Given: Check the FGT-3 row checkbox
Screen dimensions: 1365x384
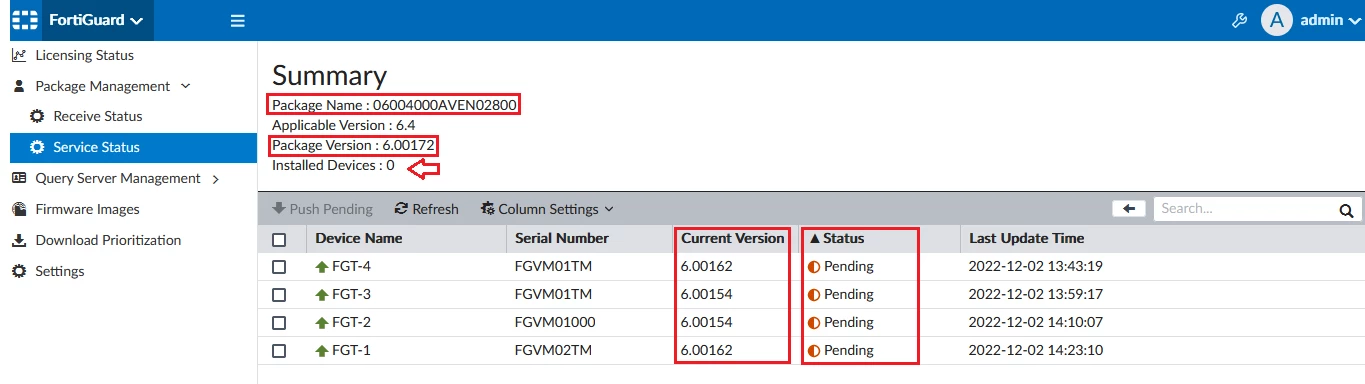Looking at the screenshot, I should pos(279,295).
